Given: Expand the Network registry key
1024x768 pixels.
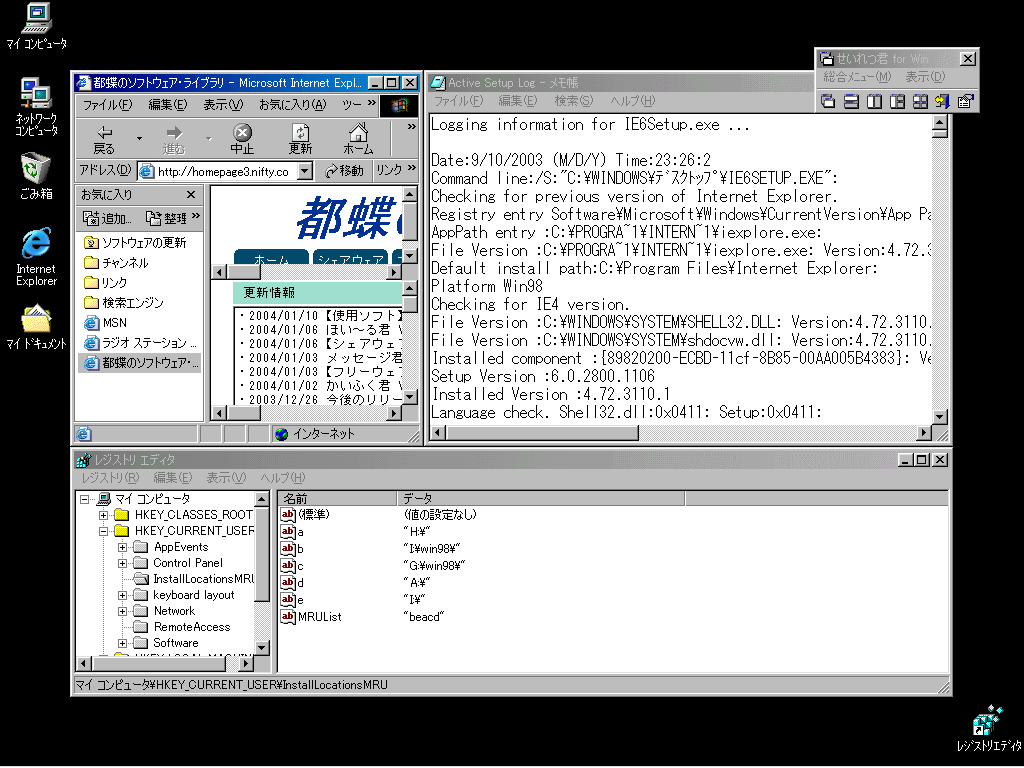Looking at the screenshot, I should [122, 611].
